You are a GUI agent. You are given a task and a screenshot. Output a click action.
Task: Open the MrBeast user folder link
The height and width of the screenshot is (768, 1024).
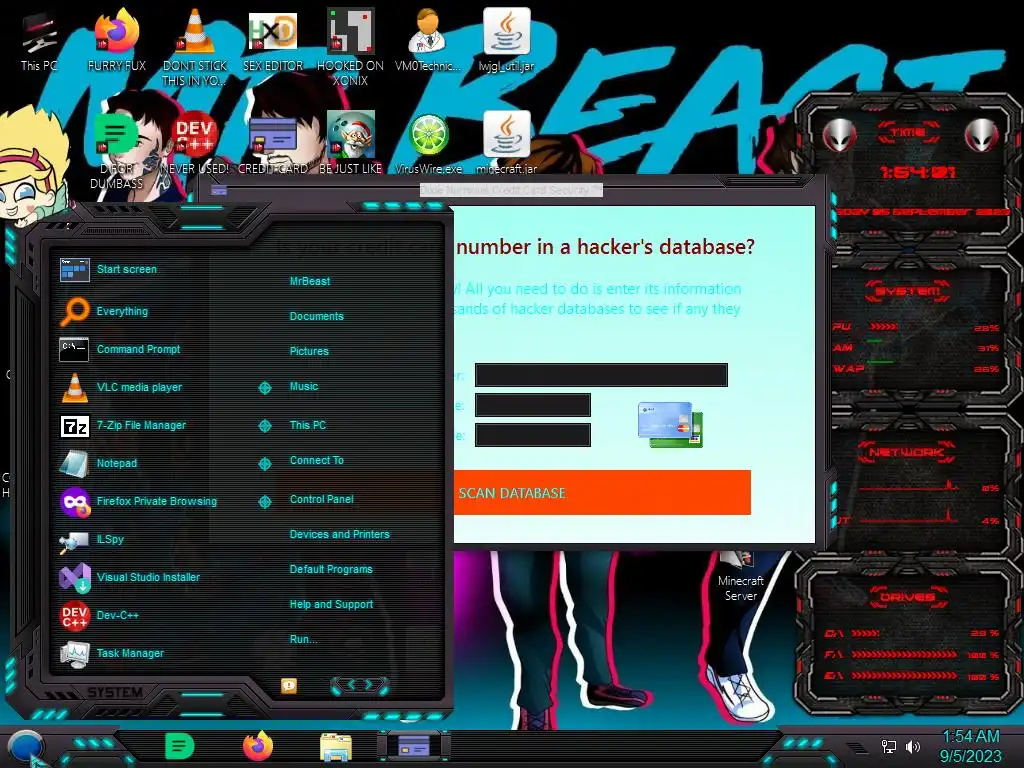(x=310, y=281)
